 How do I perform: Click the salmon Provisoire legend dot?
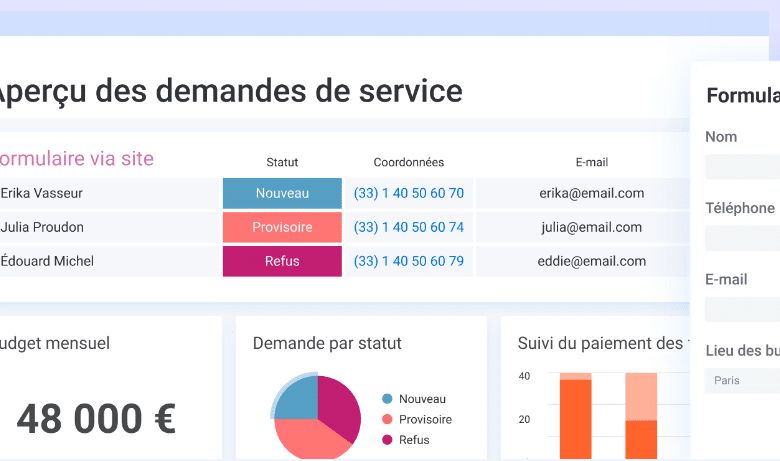(x=387, y=420)
